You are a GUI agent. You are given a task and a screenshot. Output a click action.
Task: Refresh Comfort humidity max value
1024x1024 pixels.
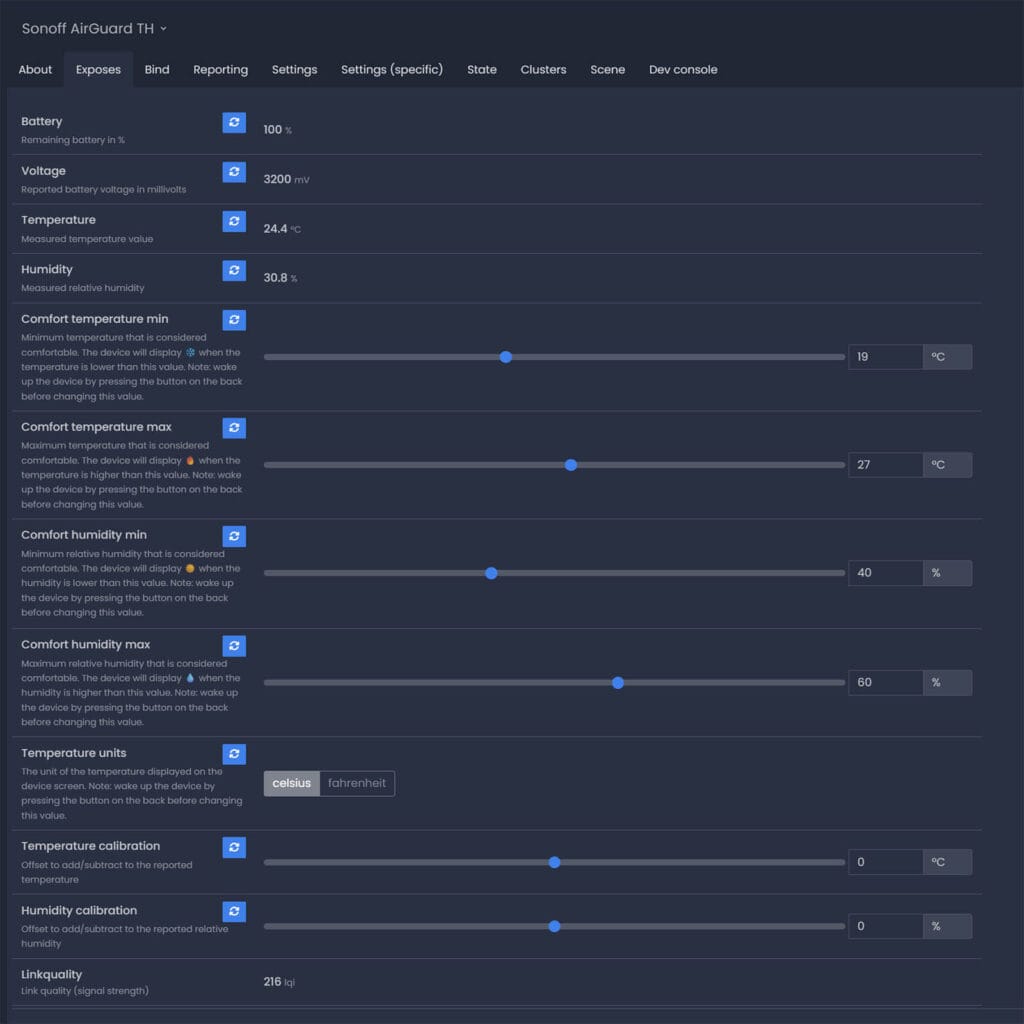click(x=234, y=646)
